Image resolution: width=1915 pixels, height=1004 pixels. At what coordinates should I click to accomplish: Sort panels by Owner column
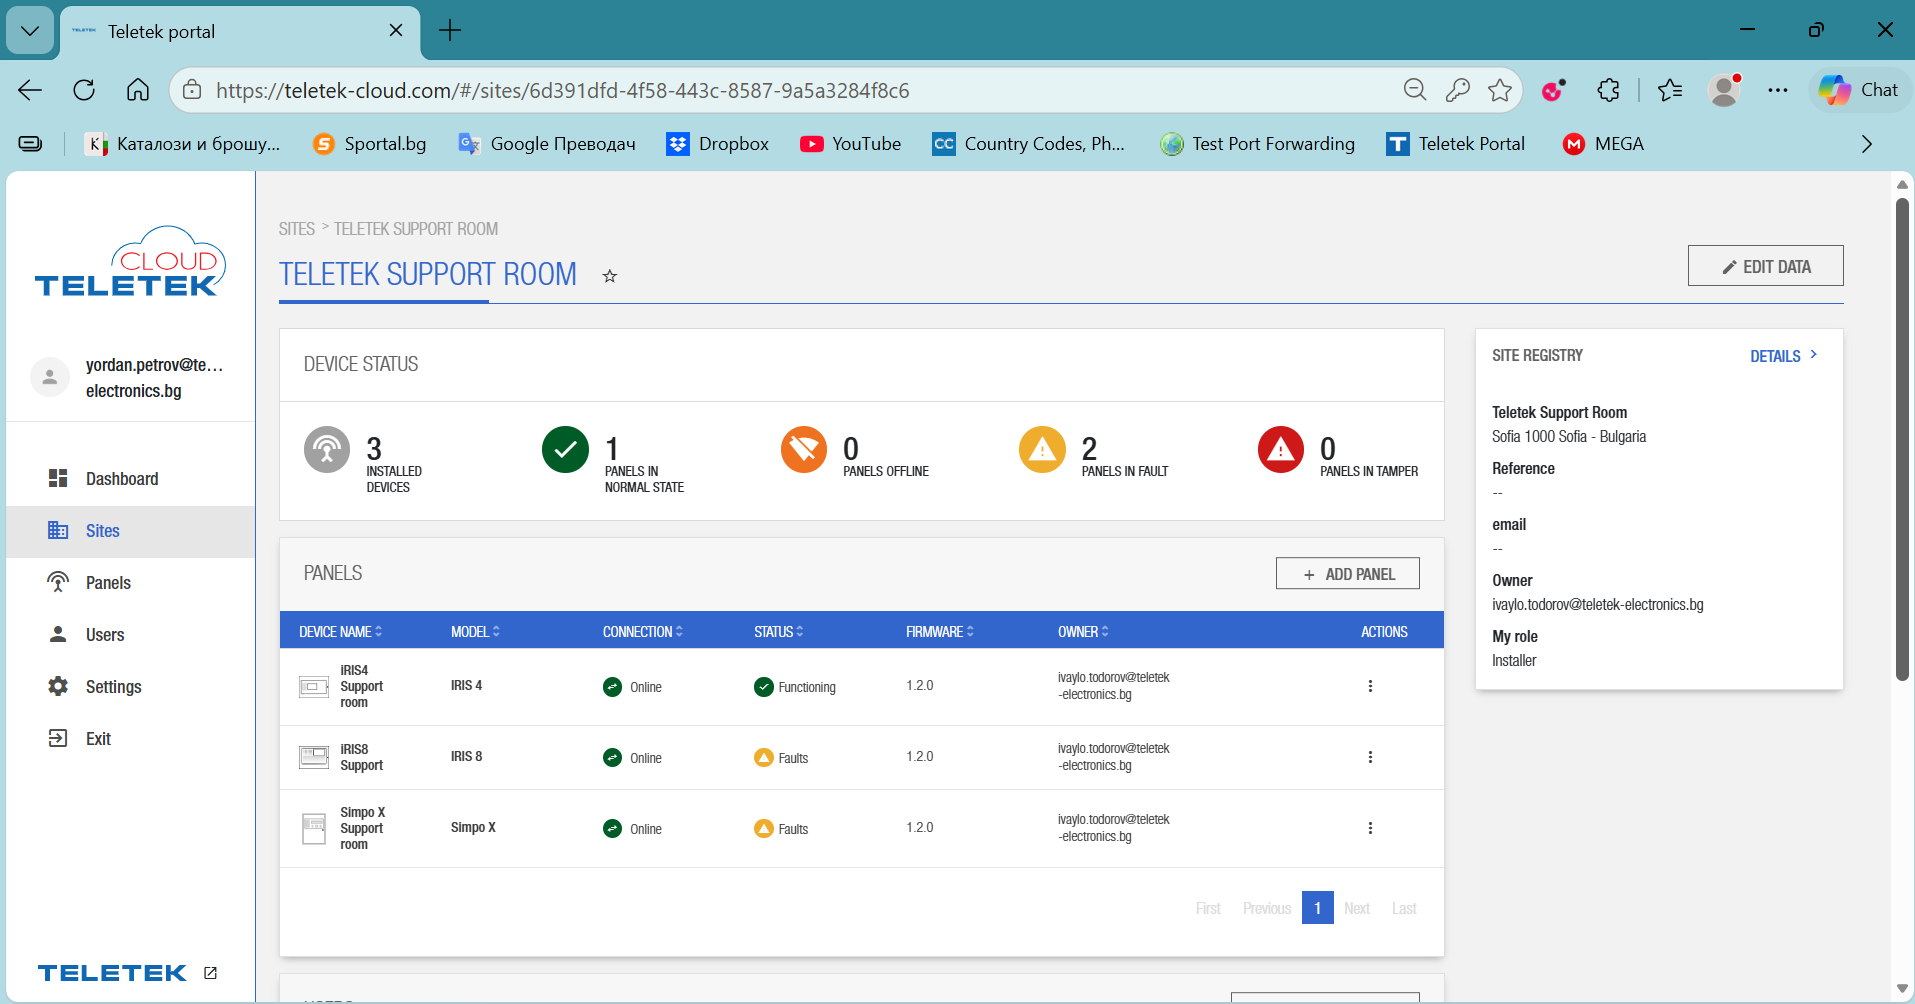coord(1084,632)
